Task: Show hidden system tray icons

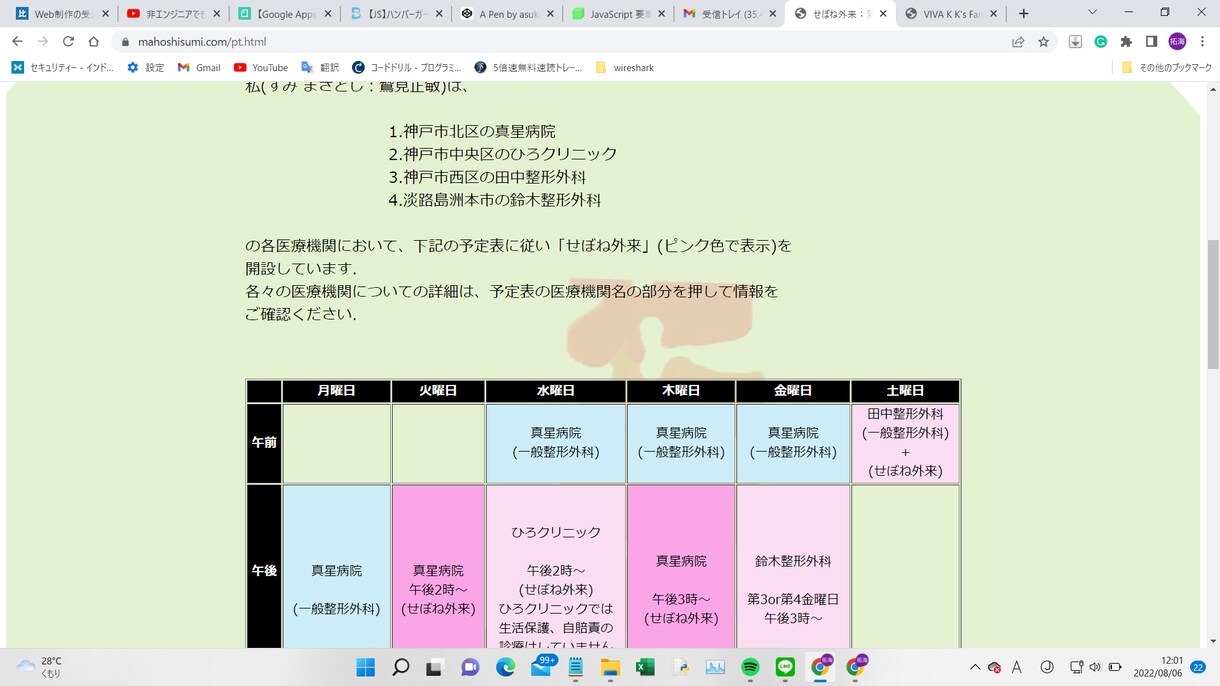Action: pyautogui.click(x=975, y=667)
